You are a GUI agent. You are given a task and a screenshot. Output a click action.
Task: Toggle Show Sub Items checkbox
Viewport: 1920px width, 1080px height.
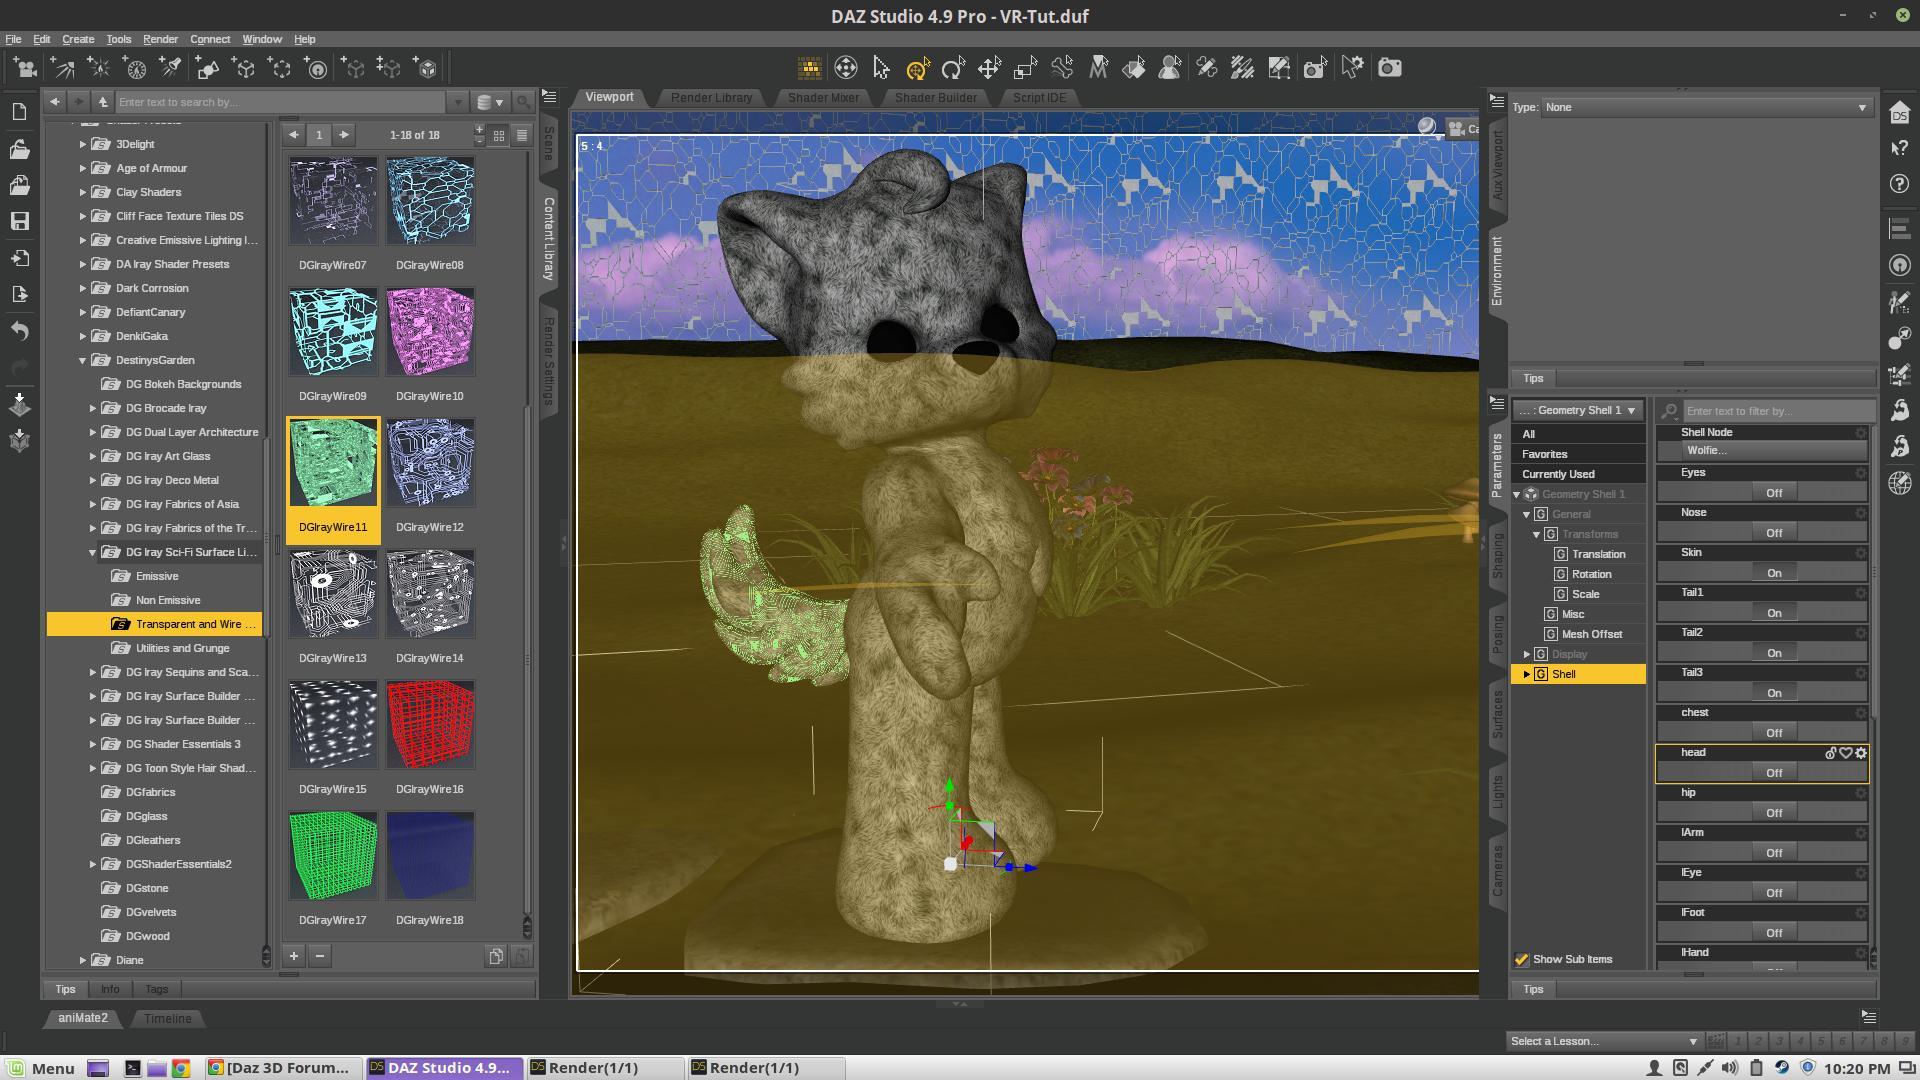[x=1522, y=959]
